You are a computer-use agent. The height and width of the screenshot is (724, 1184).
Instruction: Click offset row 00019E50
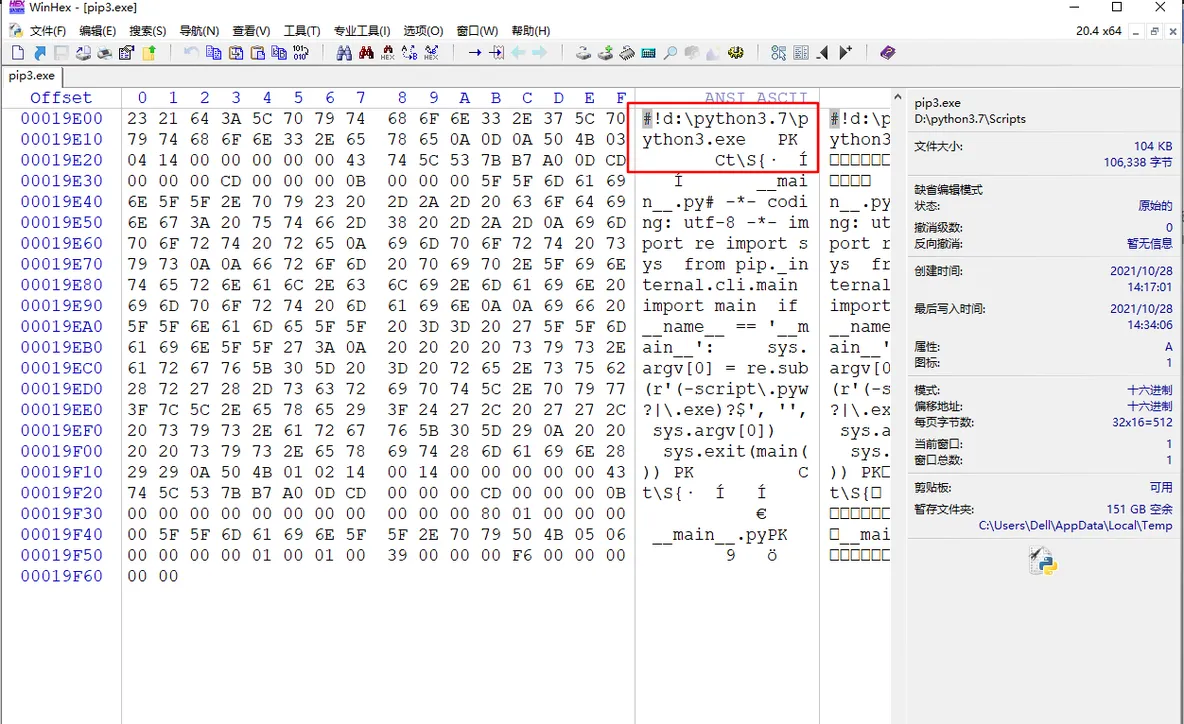pos(61,223)
